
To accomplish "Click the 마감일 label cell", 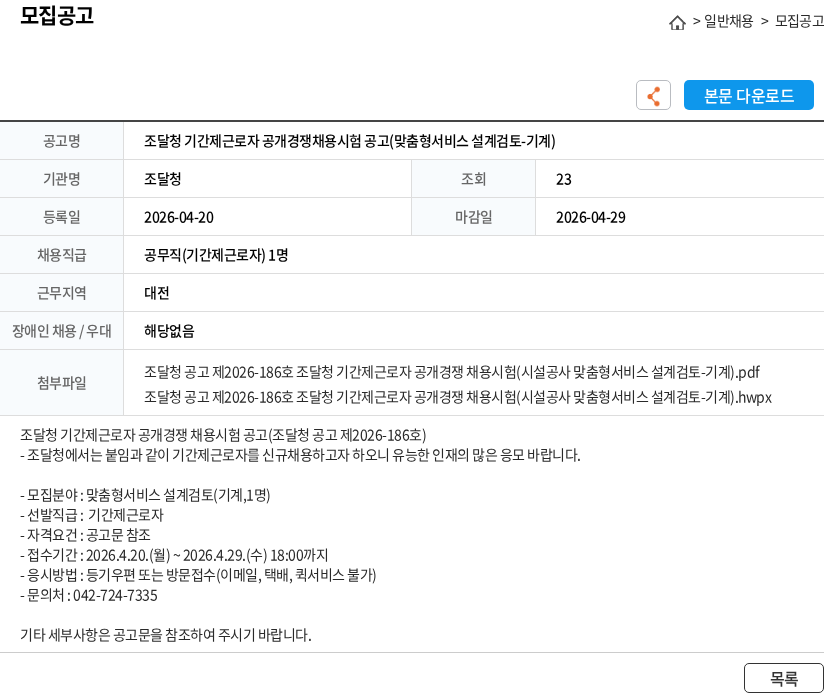I will (x=473, y=217).
